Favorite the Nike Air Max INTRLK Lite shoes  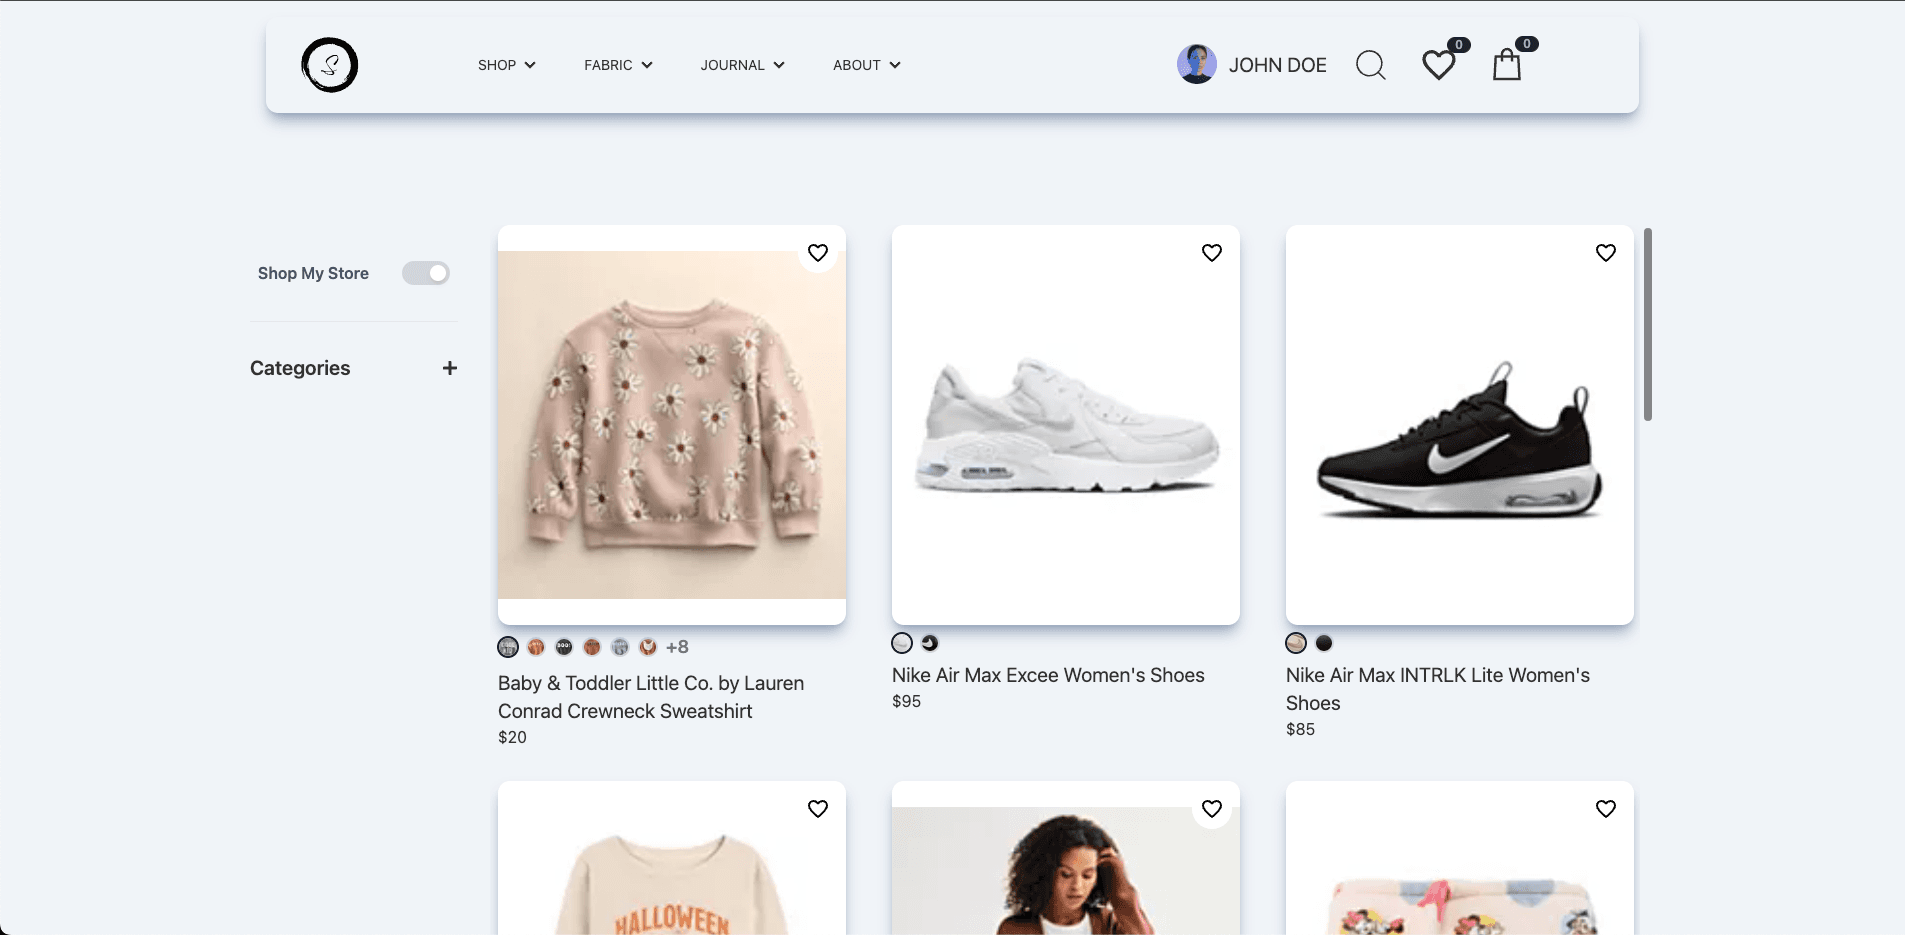[1605, 253]
